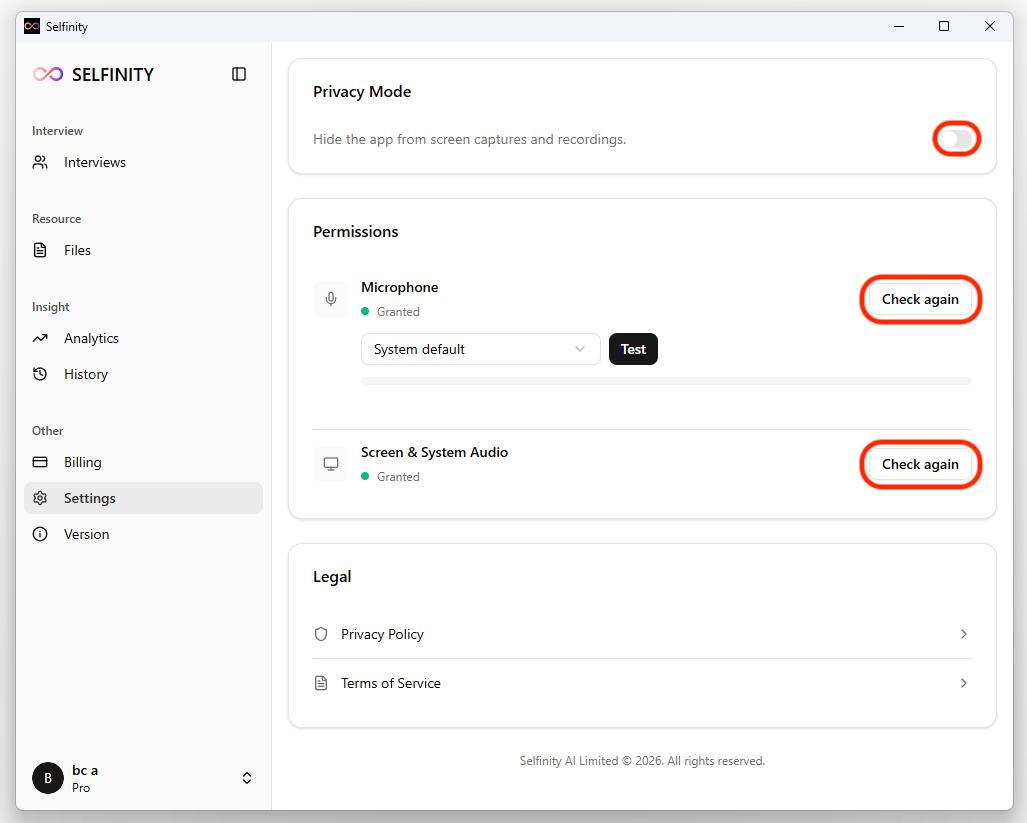The image size is (1027, 823).
Task: Click the microphone icon in Permissions
Action: [331, 299]
